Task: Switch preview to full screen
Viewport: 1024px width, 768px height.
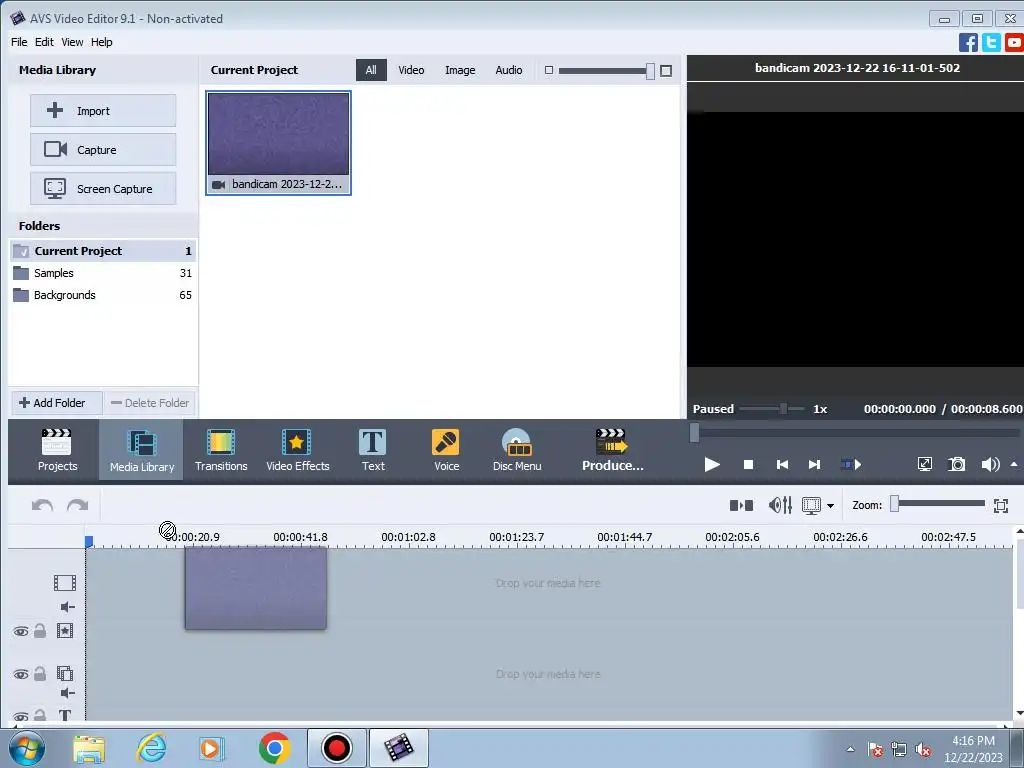Action: click(925, 464)
